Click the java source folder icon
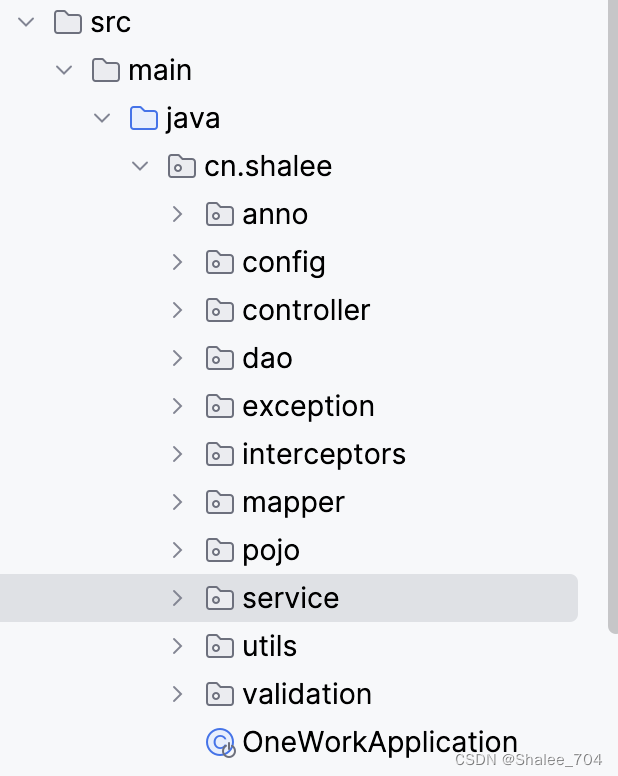Image resolution: width=618 pixels, height=776 pixels. click(144, 118)
